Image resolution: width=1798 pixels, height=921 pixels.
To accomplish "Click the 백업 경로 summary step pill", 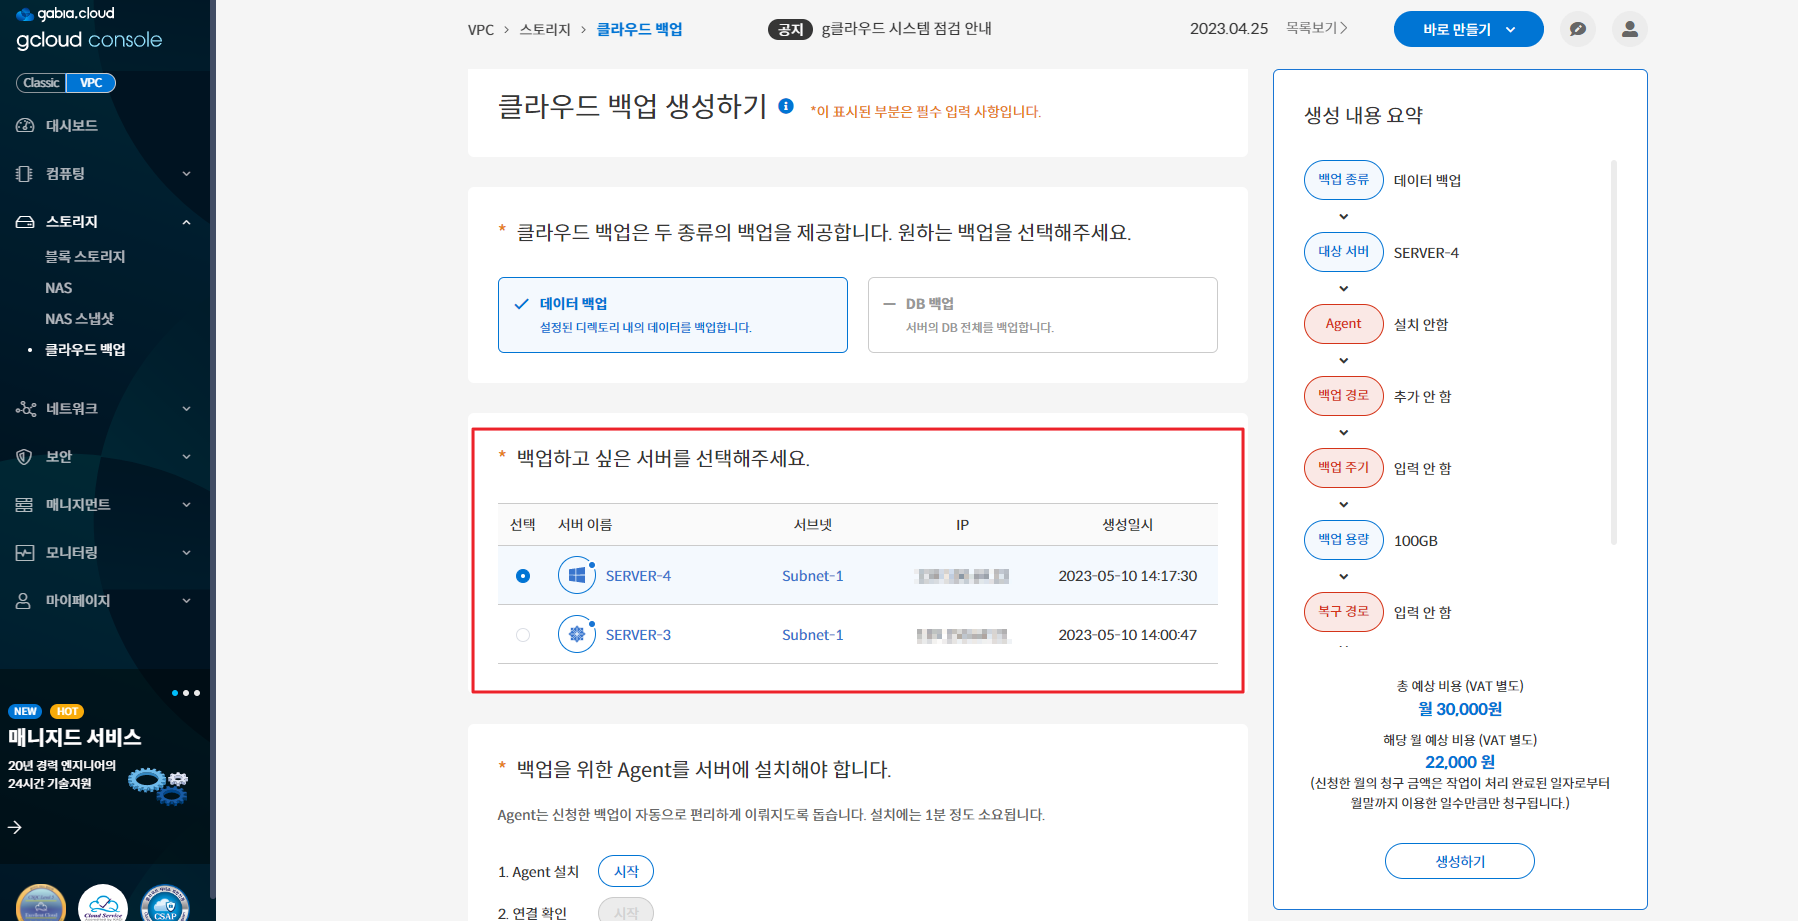I will click(1344, 396).
